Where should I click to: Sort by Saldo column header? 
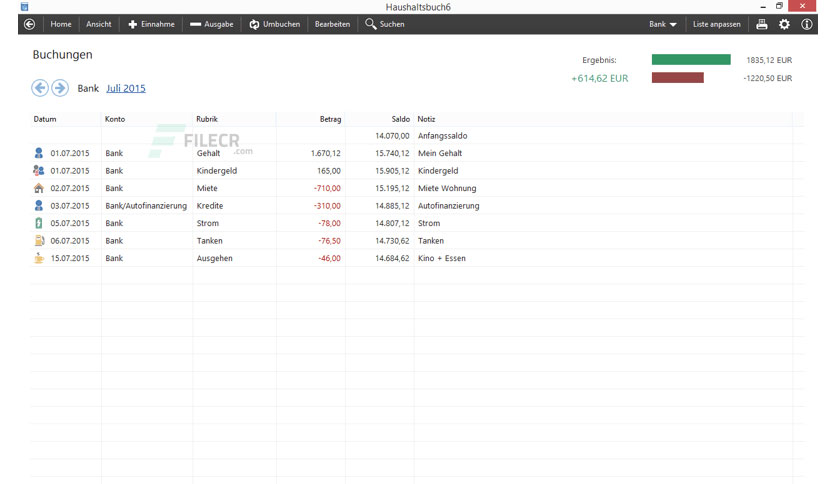pos(400,119)
